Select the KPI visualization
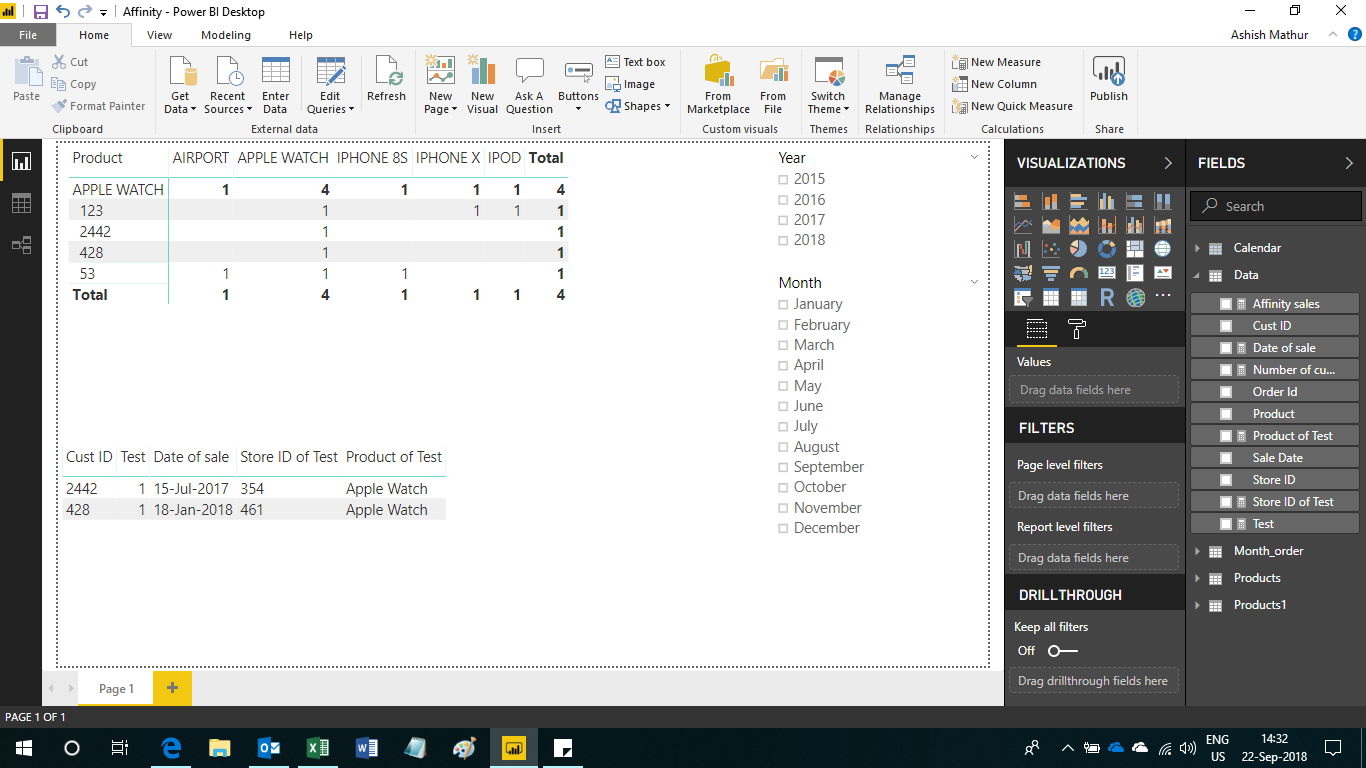 point(1163,273)
